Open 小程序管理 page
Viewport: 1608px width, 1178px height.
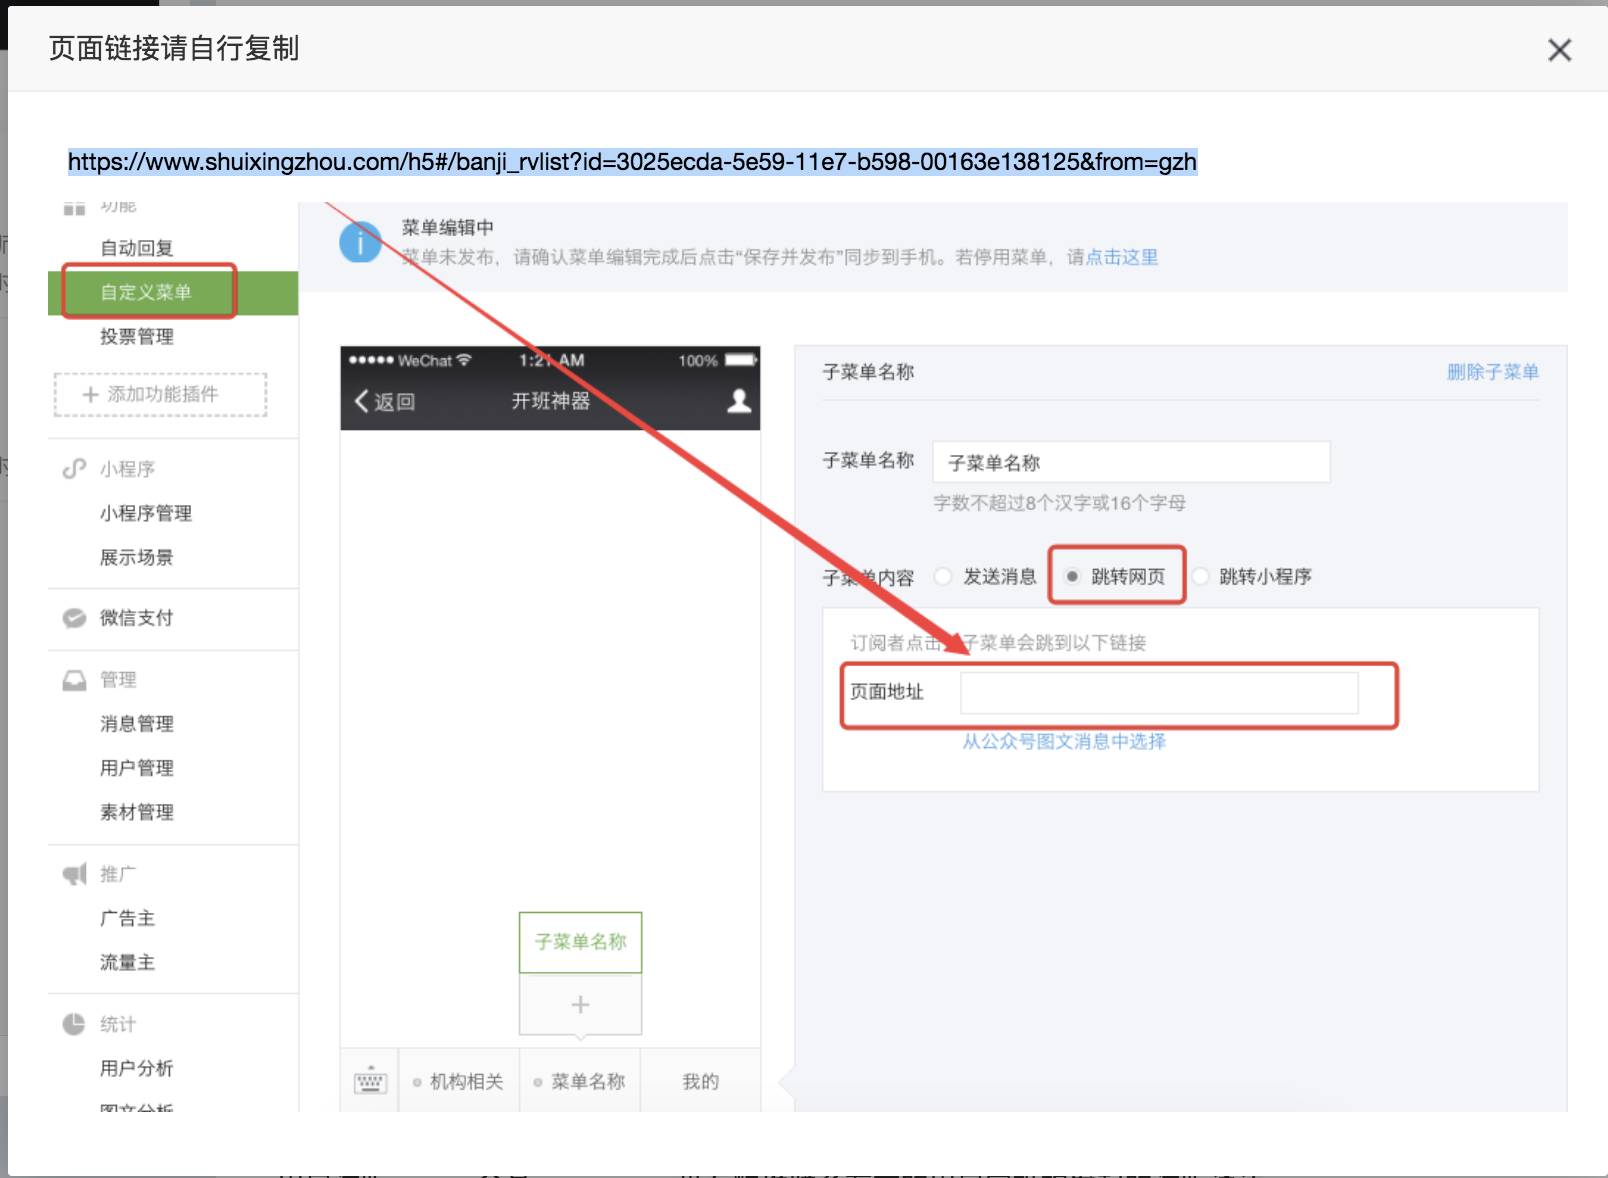[x=146, y=513]
